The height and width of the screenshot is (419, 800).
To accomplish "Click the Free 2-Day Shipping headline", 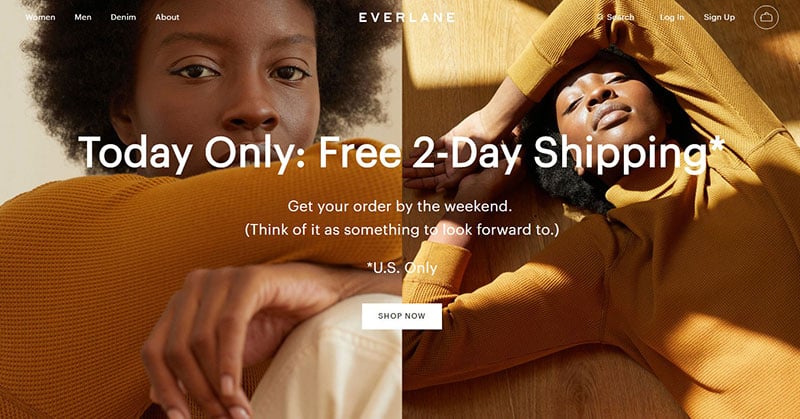I will (x=402, y=153).
